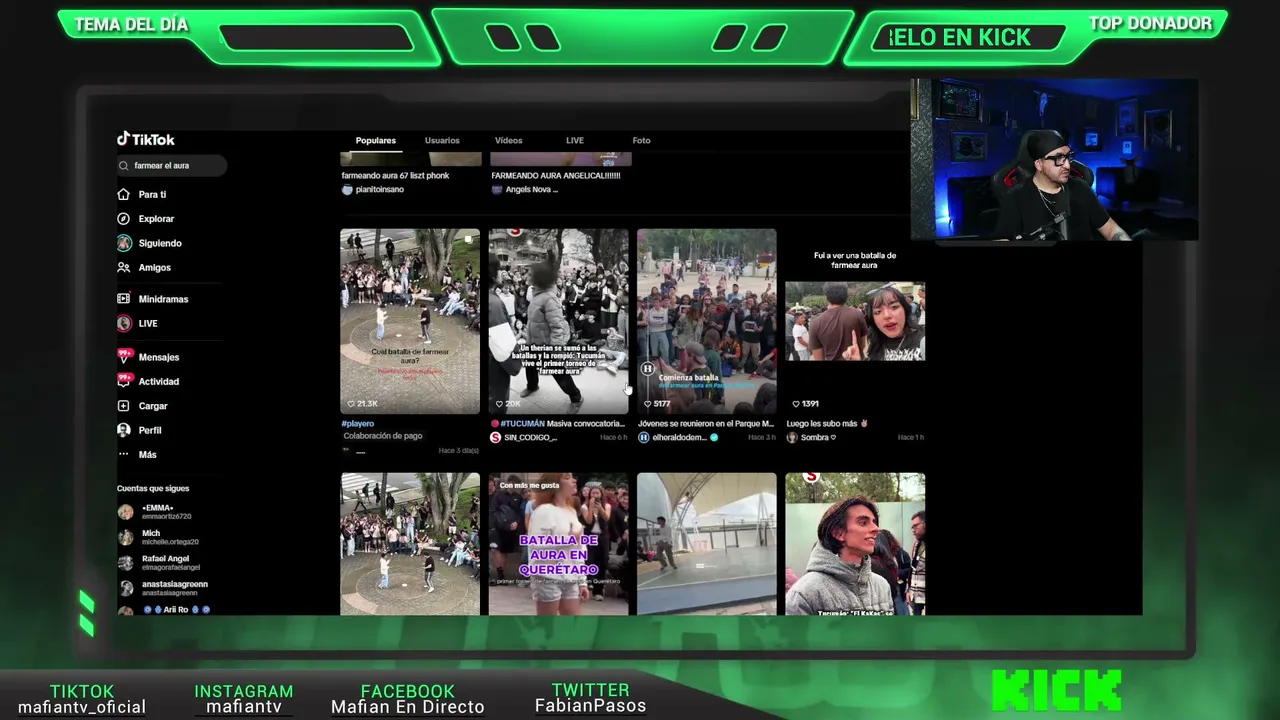
Task: Click 'Jóvenes se reunieron en el Parque' caption
Action: pyautogui.click(x=707, y=424)
